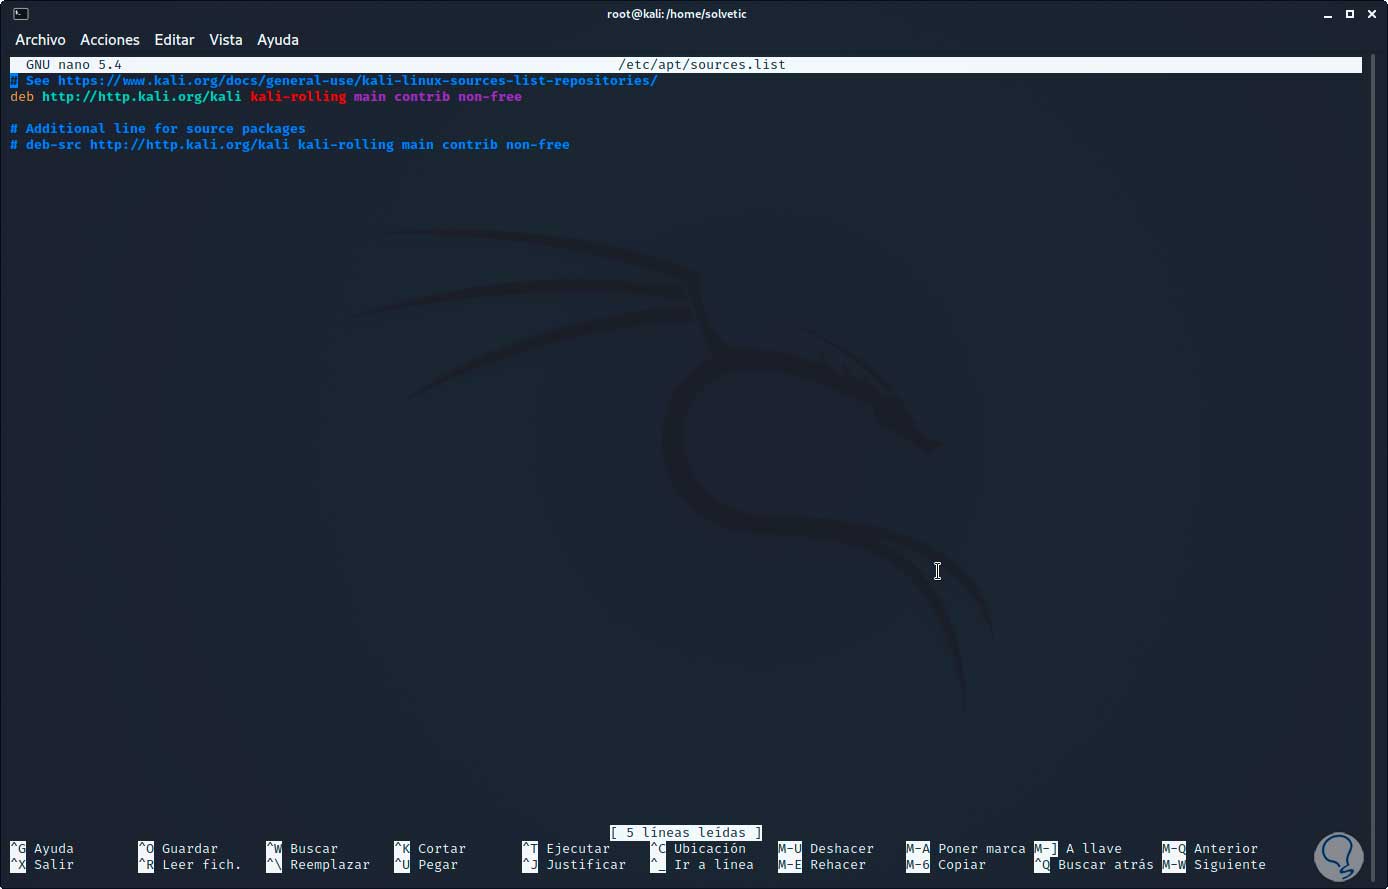Maximize the terminal window
1388x889 pixels.
click(x=1349, y=14)
